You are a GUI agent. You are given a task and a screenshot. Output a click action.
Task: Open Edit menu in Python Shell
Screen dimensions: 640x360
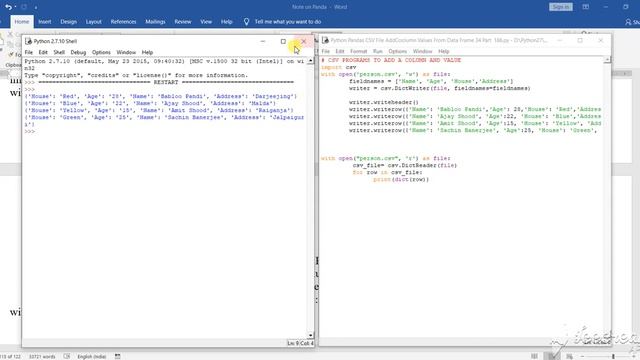[x=43, y=52]
